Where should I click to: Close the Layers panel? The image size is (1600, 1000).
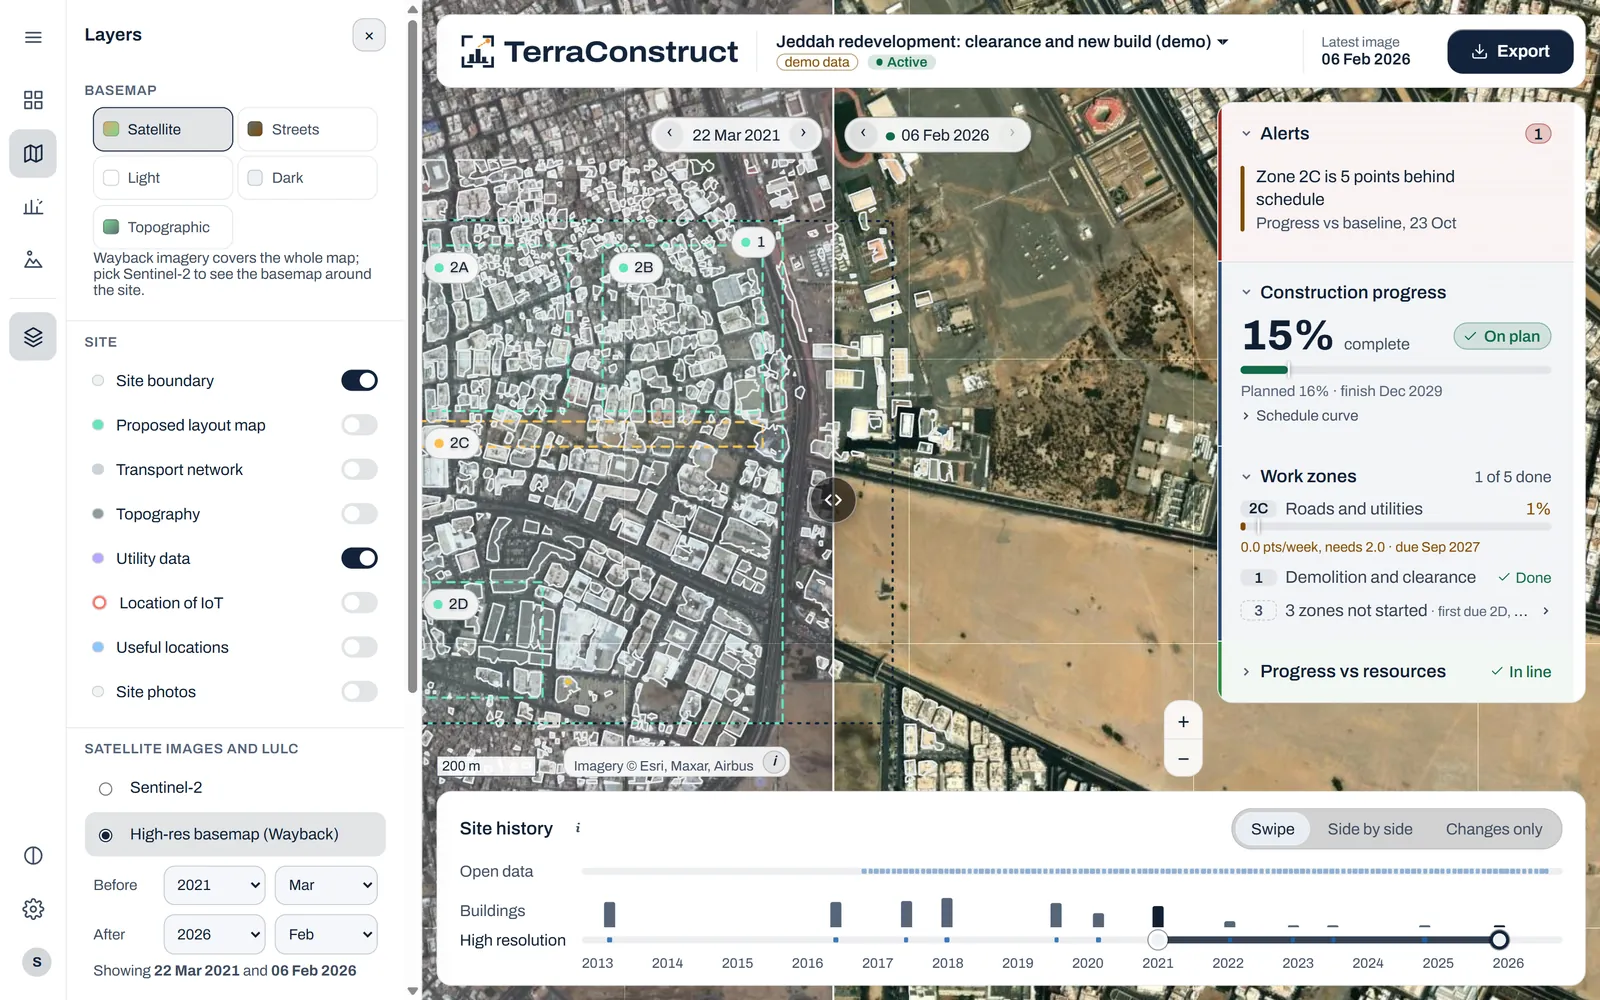click(x=369, y=35)
